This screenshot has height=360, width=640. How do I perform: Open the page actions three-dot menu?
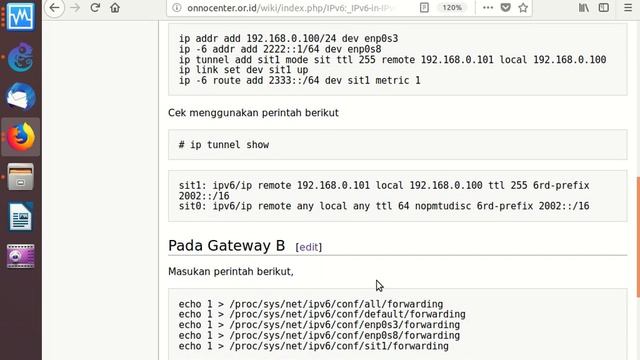pos(488,8)
